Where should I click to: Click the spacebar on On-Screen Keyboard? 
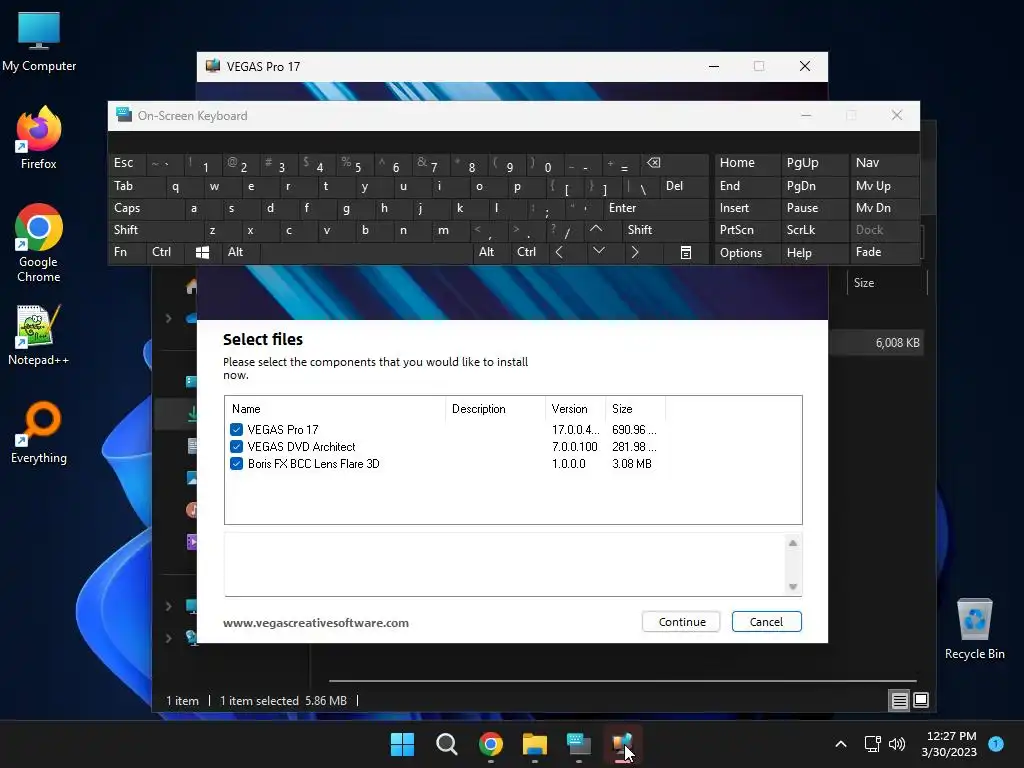(x=366, y=252)
